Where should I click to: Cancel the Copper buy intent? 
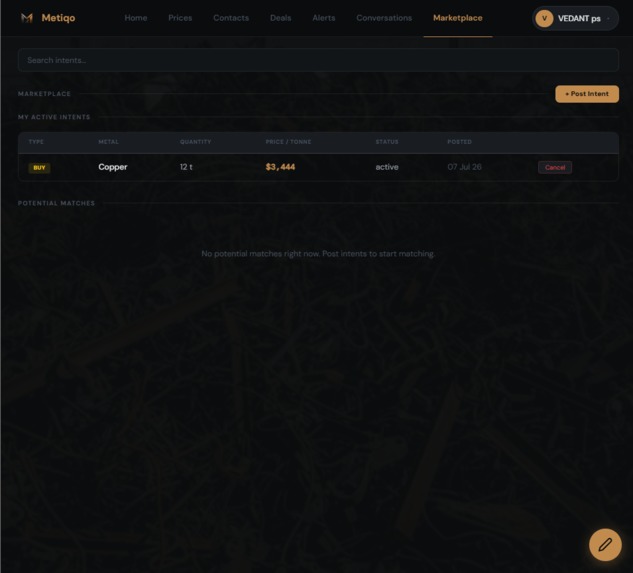tap(555, 167)
